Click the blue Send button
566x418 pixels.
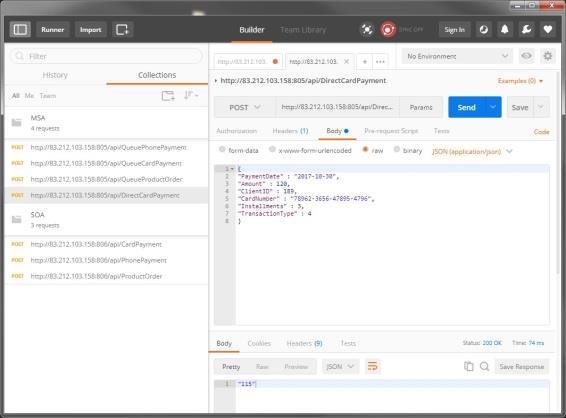click(x=466, y=107)
